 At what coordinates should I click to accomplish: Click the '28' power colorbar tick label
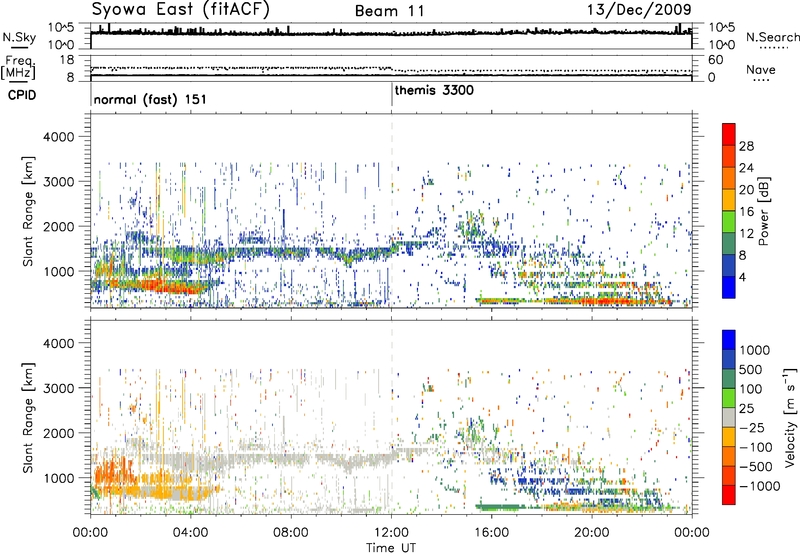[x=746, y=146]
